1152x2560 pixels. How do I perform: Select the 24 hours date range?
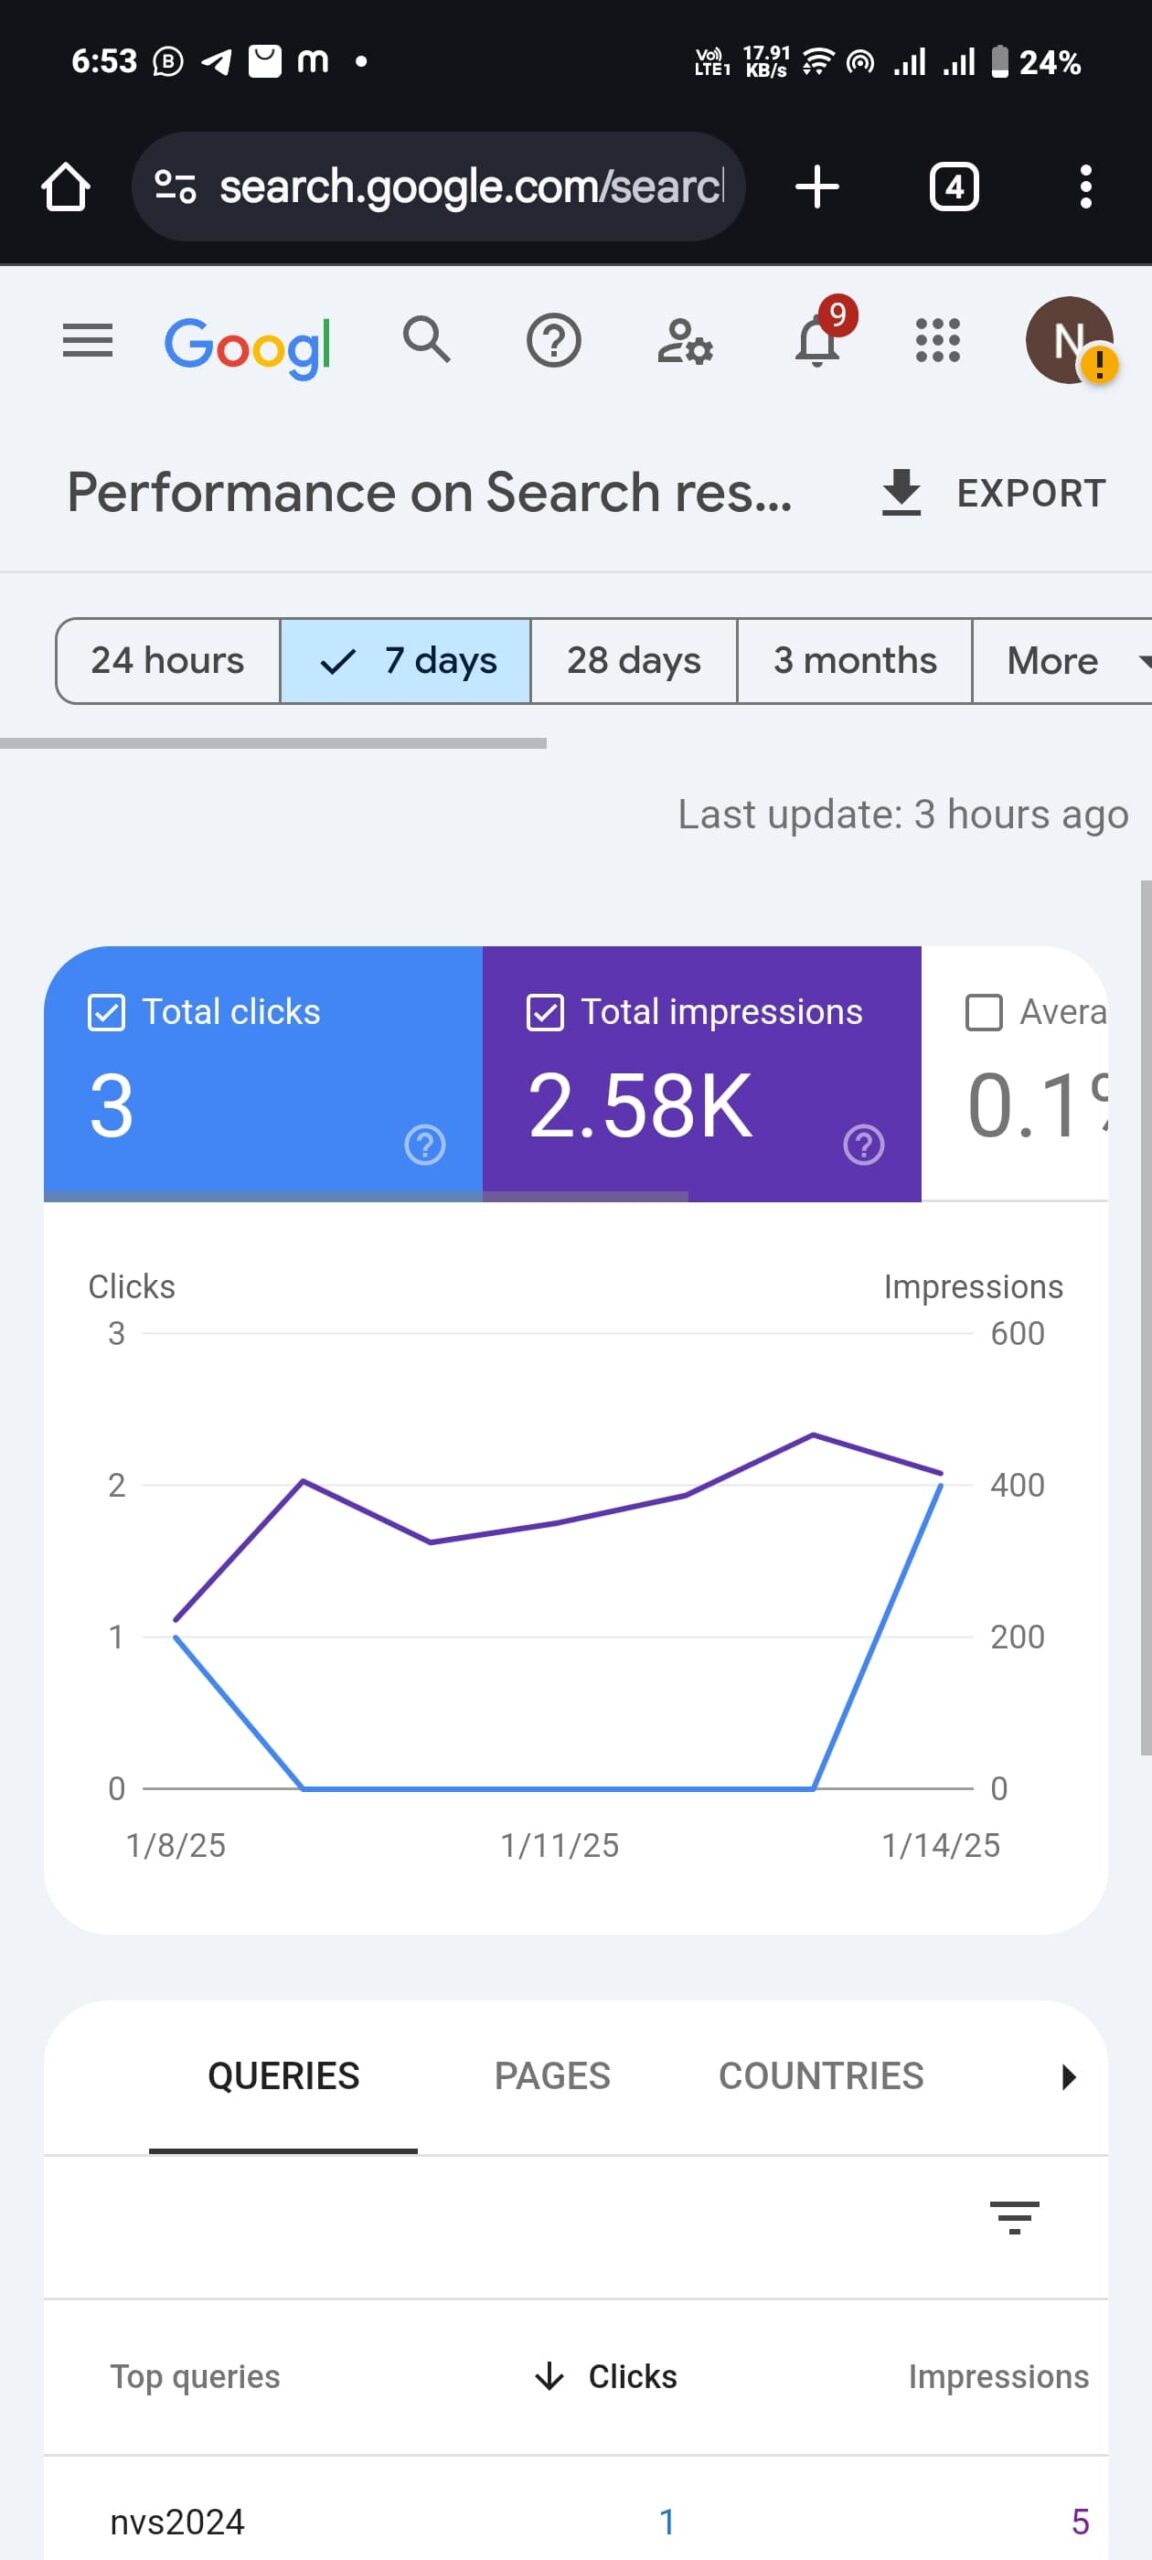point(168,661)
